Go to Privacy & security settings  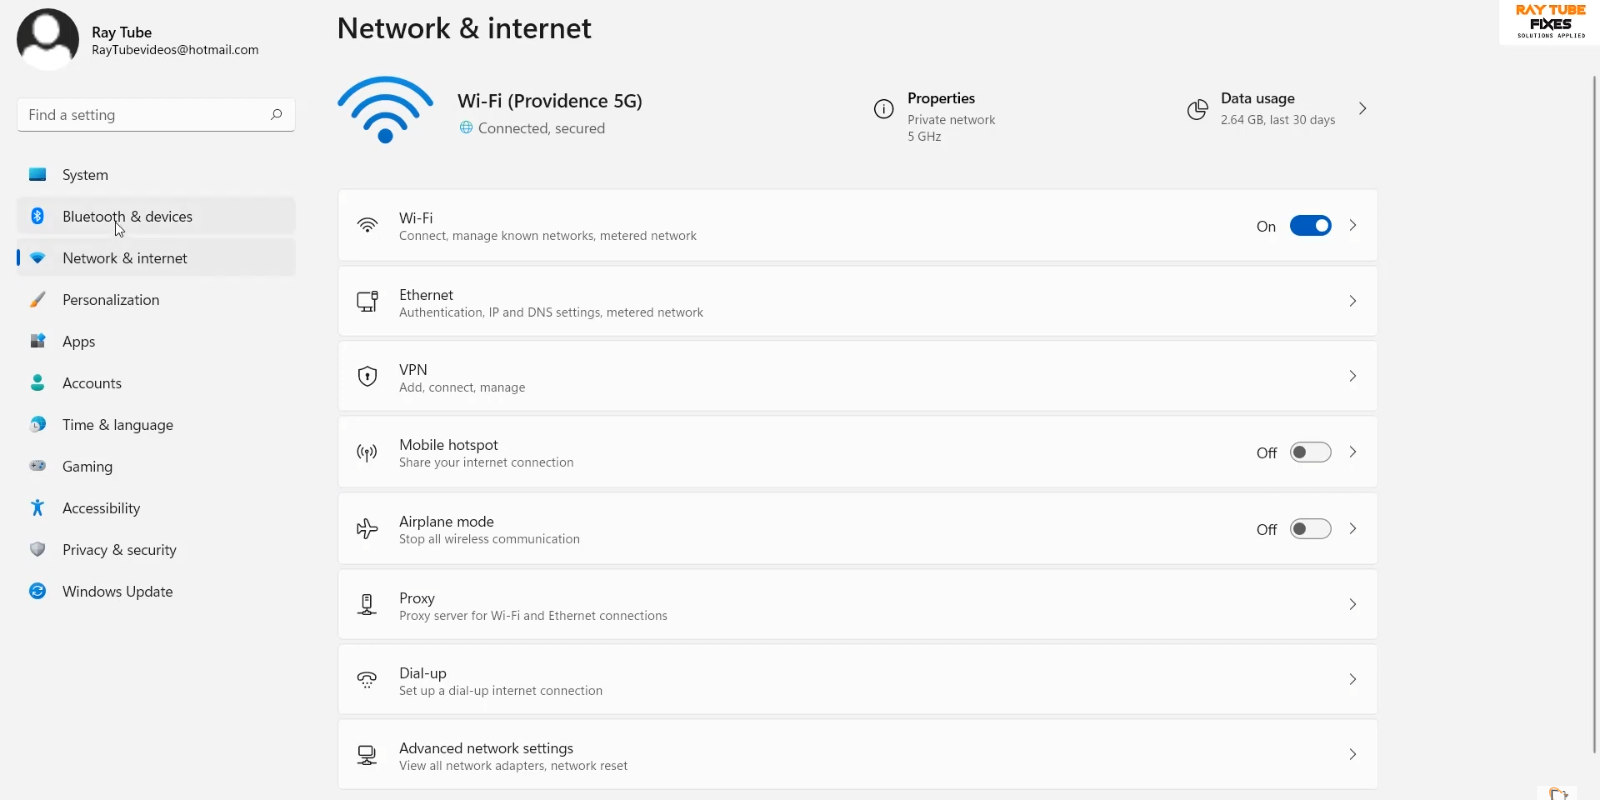tap(119, 550)
